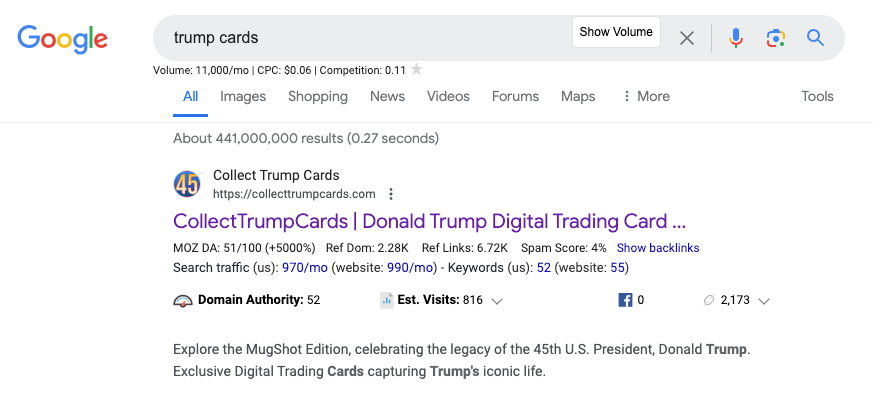Viewport: 873px width, 401px height.
Task: Clear the search box with the X icon
Action: pos(687,38)
